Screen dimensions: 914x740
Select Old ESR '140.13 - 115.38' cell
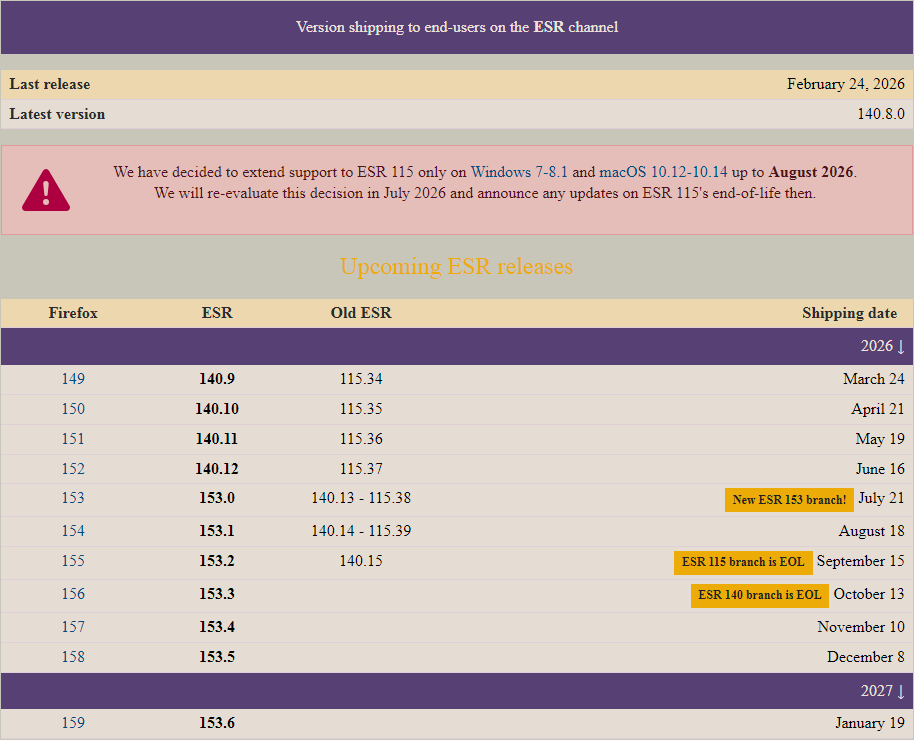[361, 498]
